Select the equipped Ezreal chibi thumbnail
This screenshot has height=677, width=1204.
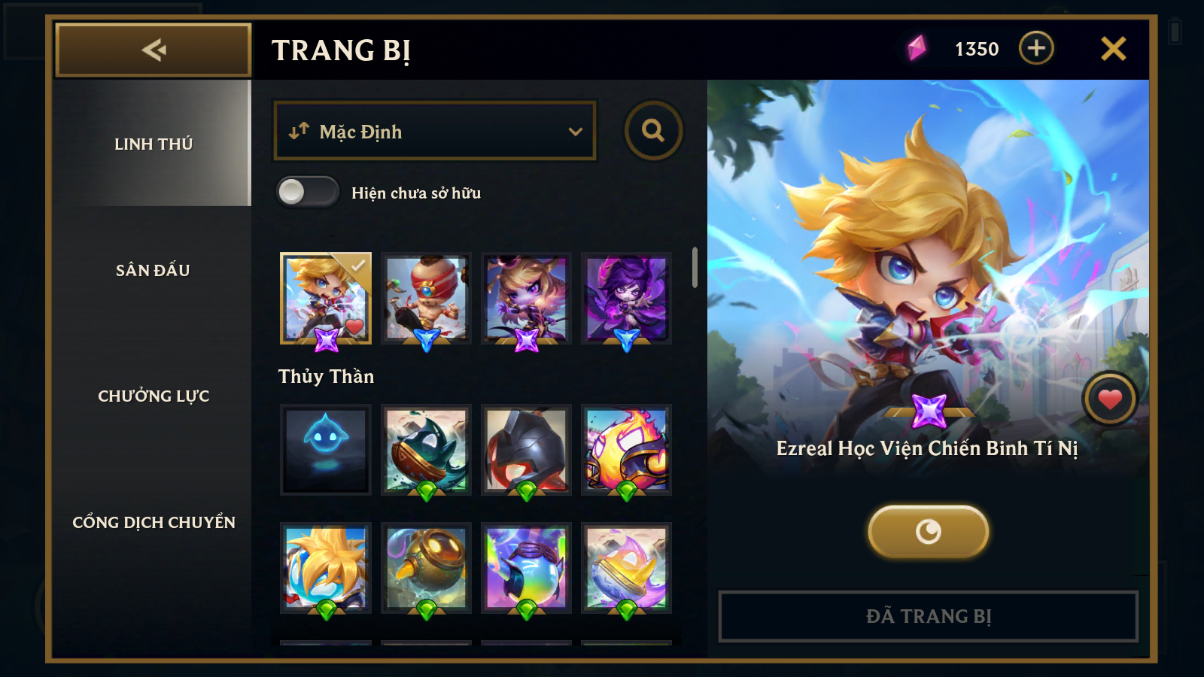(326, 298)
